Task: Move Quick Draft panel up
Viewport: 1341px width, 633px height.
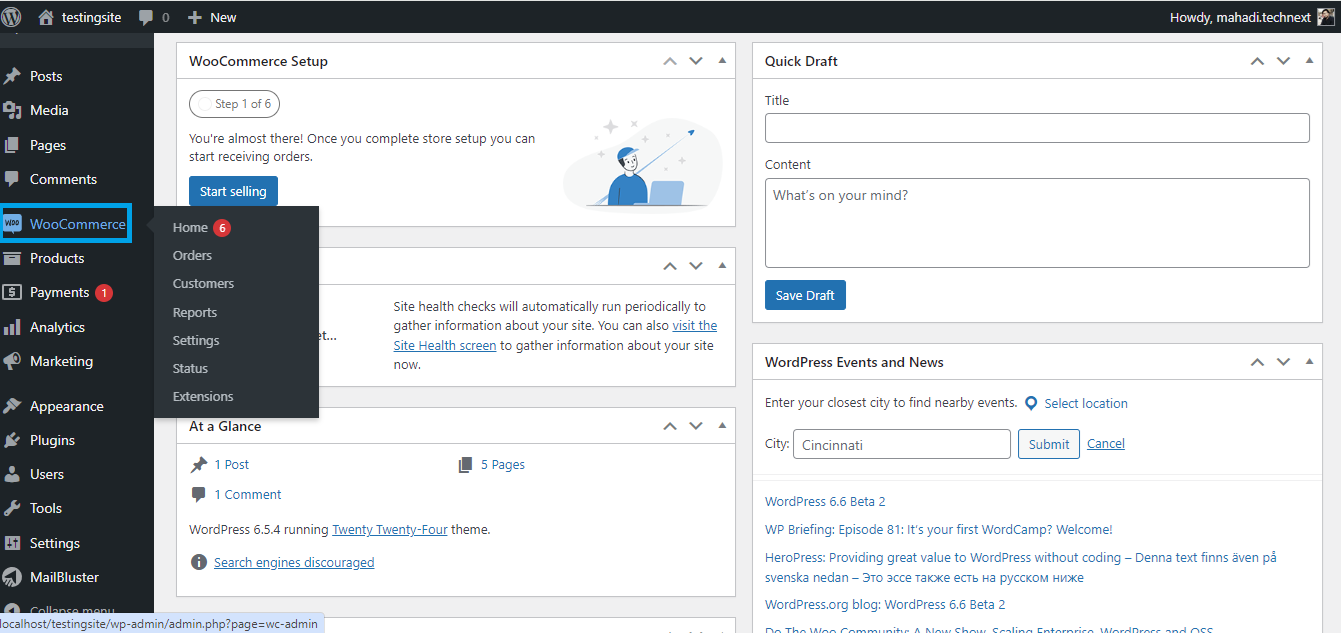Action: pos(1257,61)
